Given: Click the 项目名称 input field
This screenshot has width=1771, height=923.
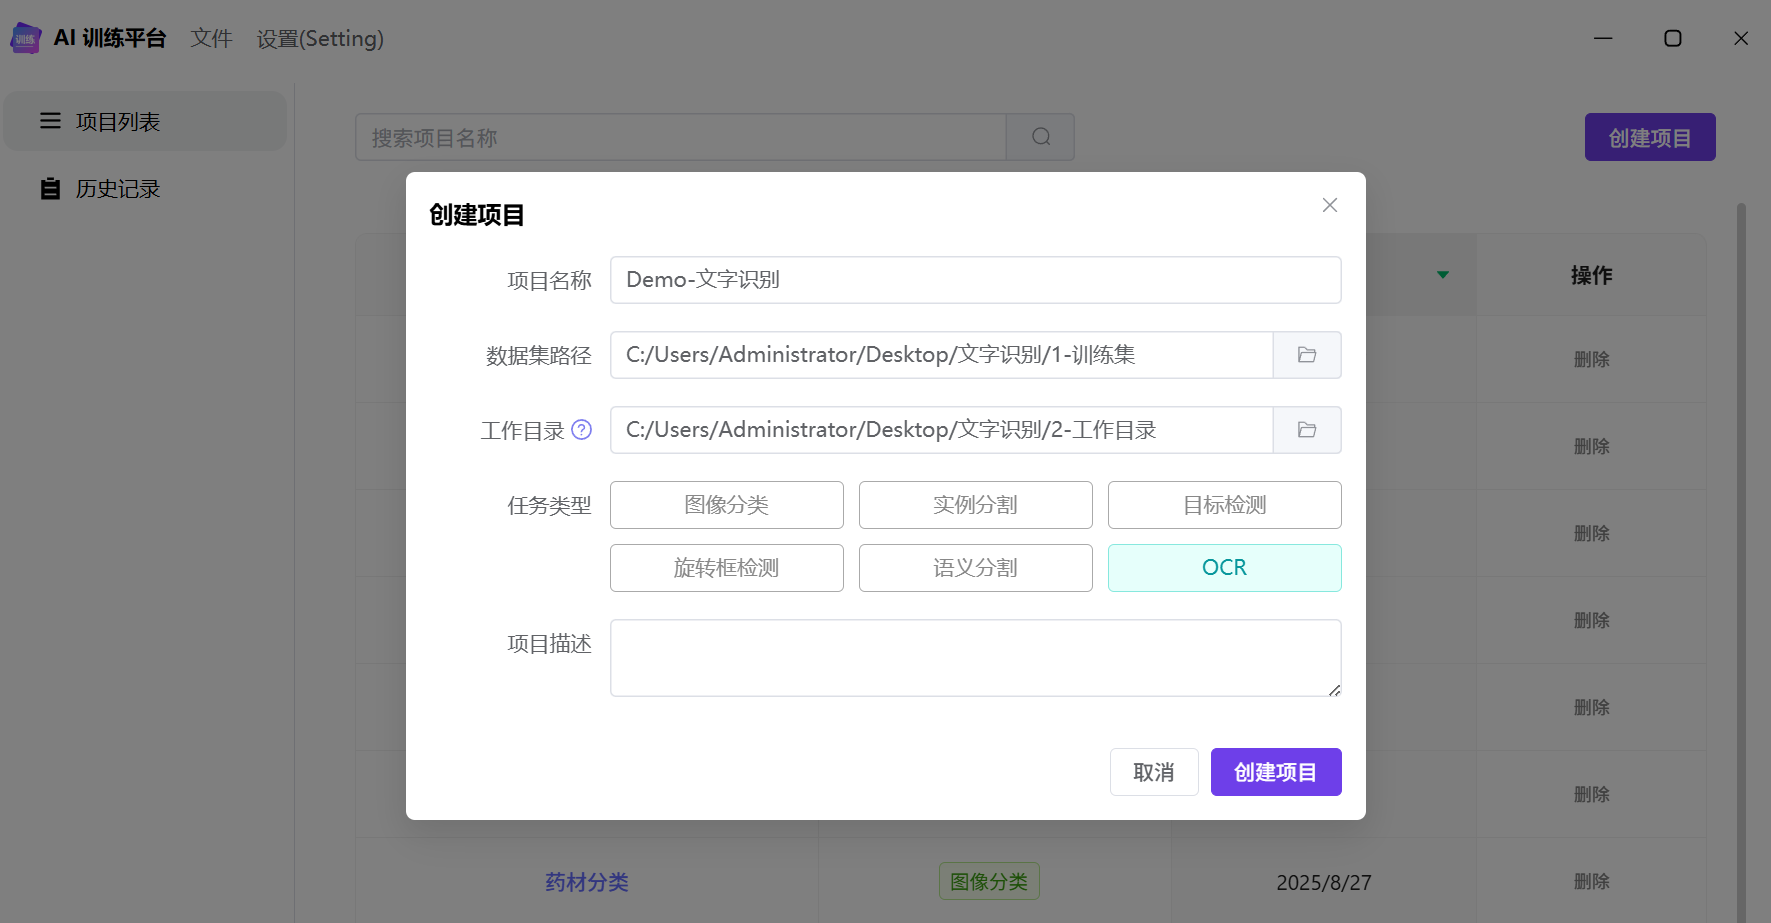Looking at the screenshot, I should 975,280.
